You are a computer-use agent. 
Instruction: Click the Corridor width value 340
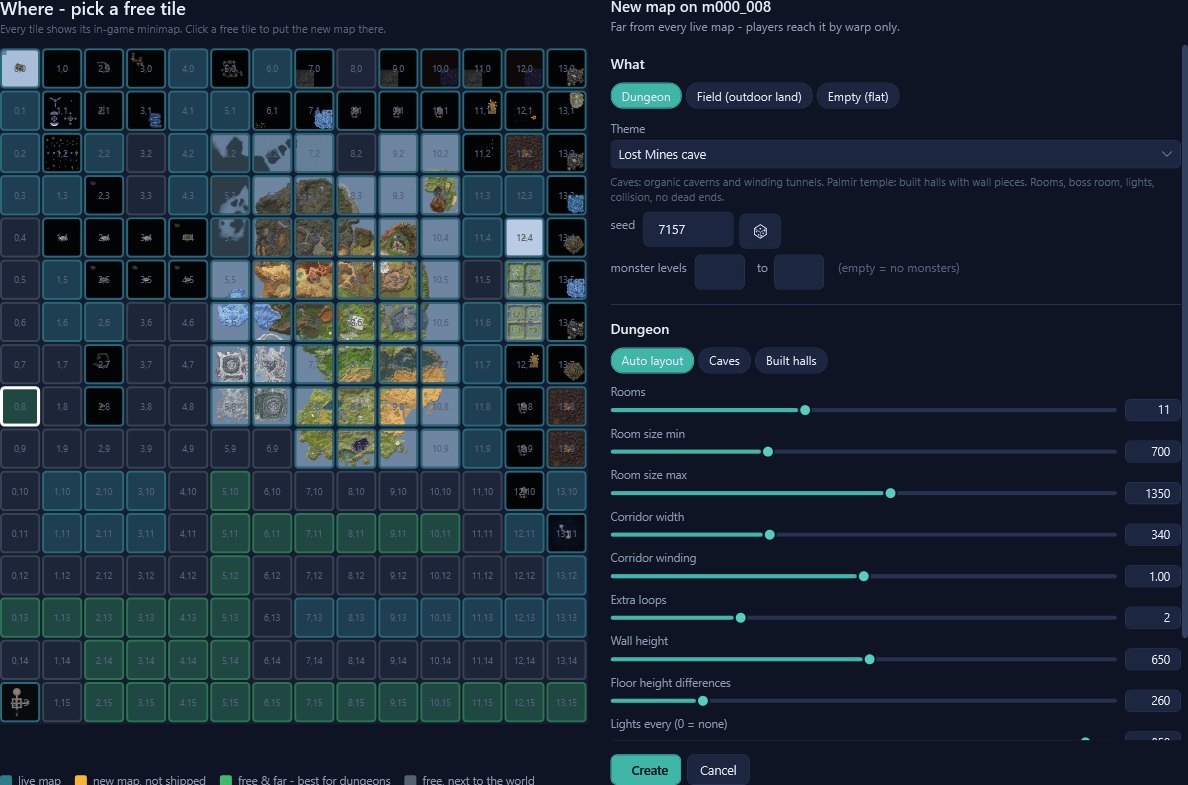pos(1152,535)
